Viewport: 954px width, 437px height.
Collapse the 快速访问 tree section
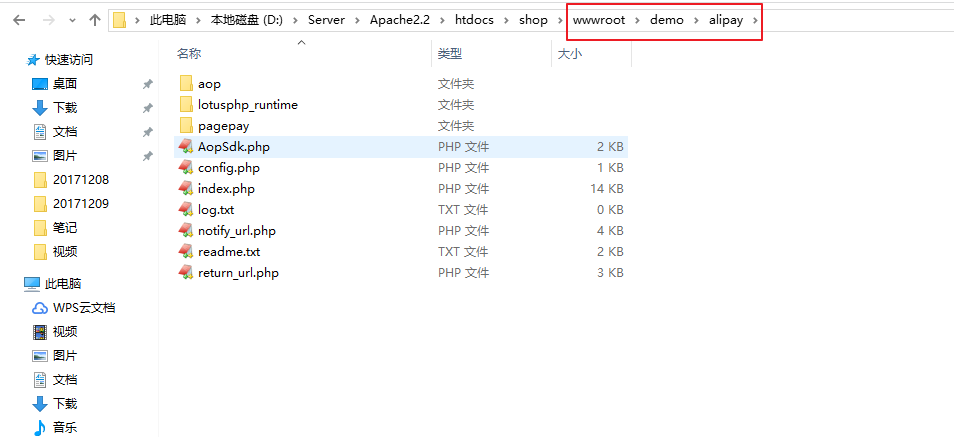tap(14, 60)
